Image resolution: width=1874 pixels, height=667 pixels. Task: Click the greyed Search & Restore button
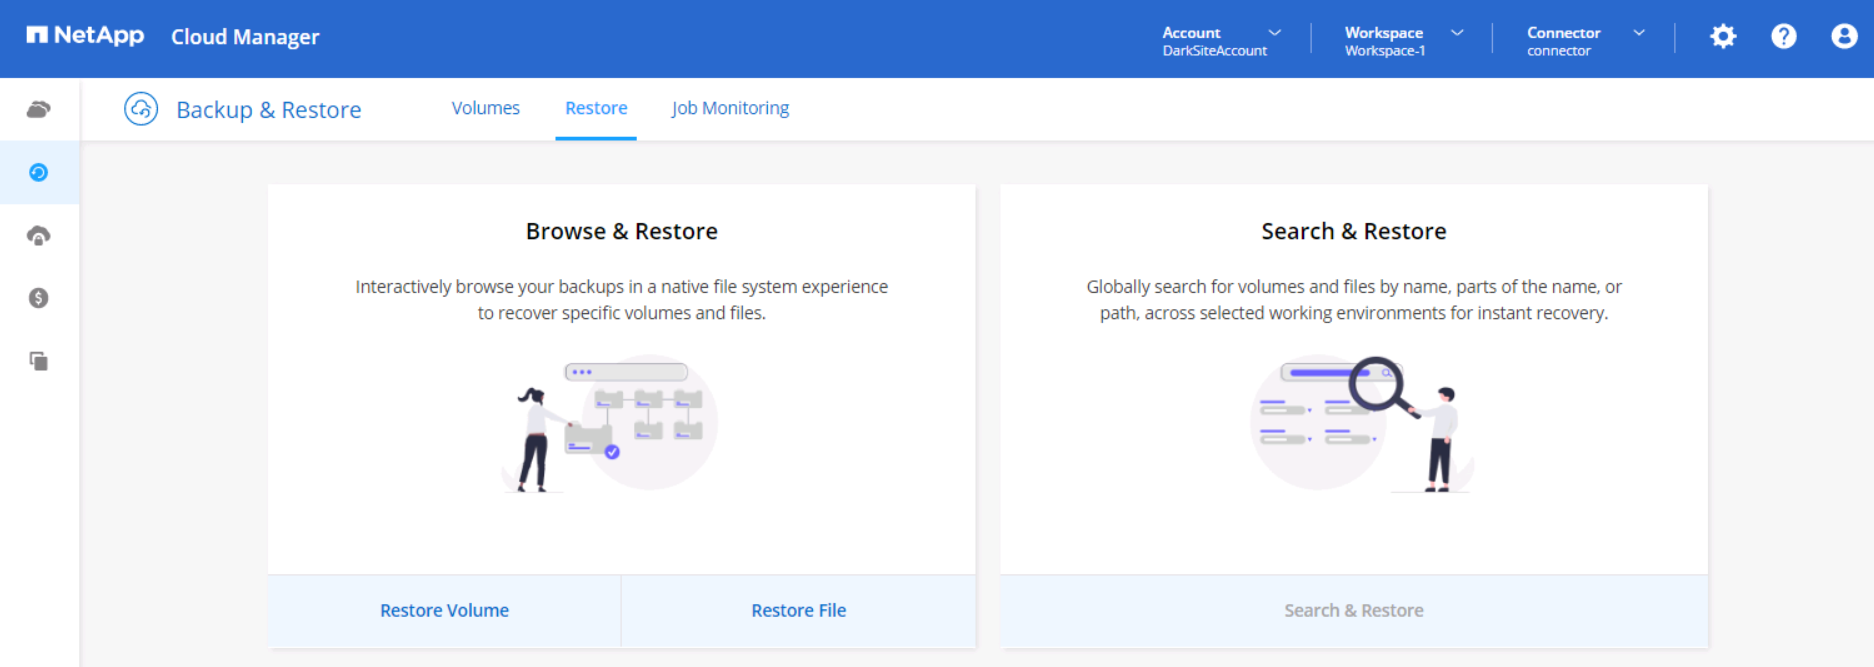coord(1353,610)
